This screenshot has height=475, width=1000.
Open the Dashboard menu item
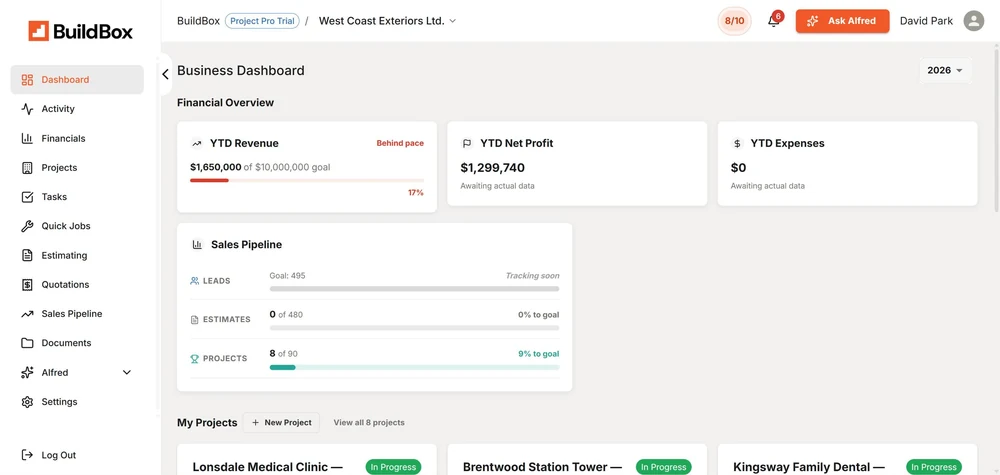(77, 80)
